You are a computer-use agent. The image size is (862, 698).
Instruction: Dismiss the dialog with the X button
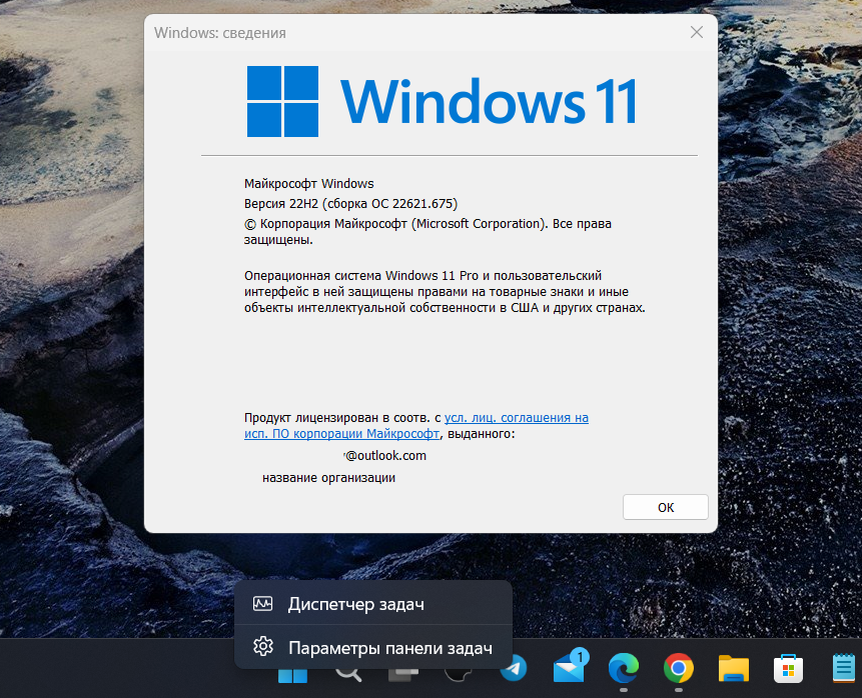click(x=696, y=31)
